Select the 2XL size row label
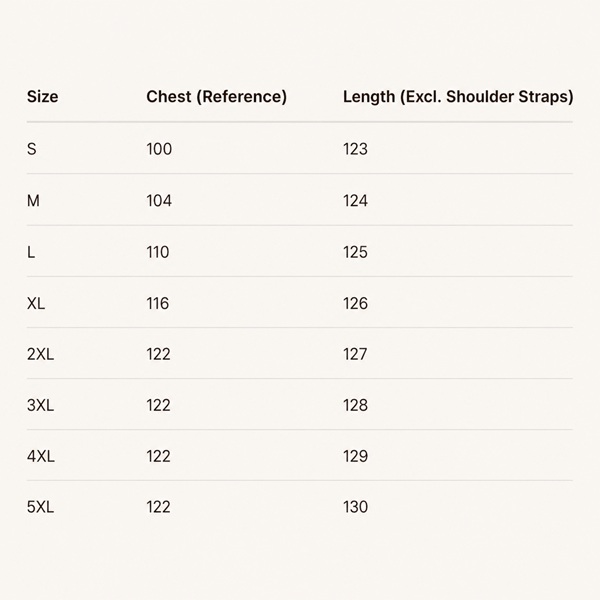Viewport: 600px width, 600px height. pyautogui.click(x=40, y=354)
